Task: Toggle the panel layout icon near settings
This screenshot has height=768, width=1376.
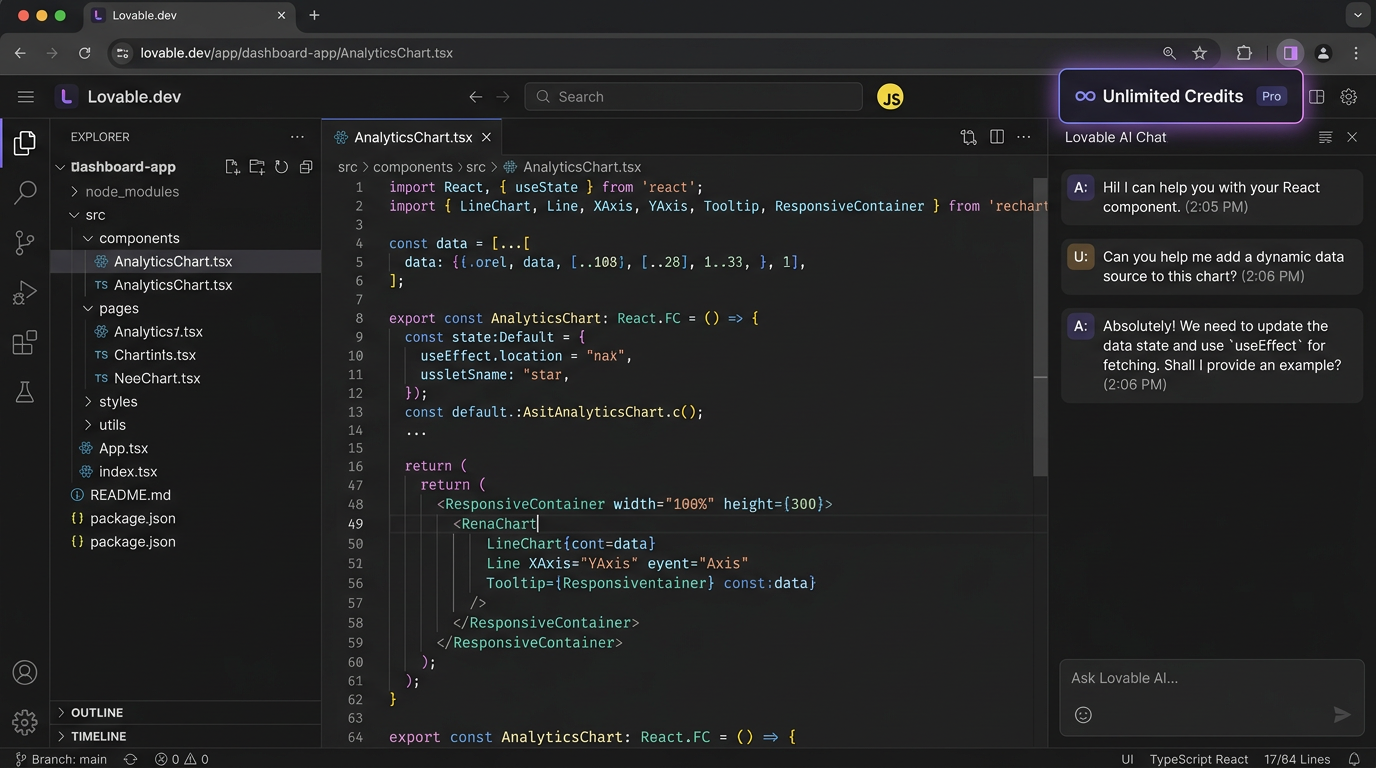Action: 1317,97
